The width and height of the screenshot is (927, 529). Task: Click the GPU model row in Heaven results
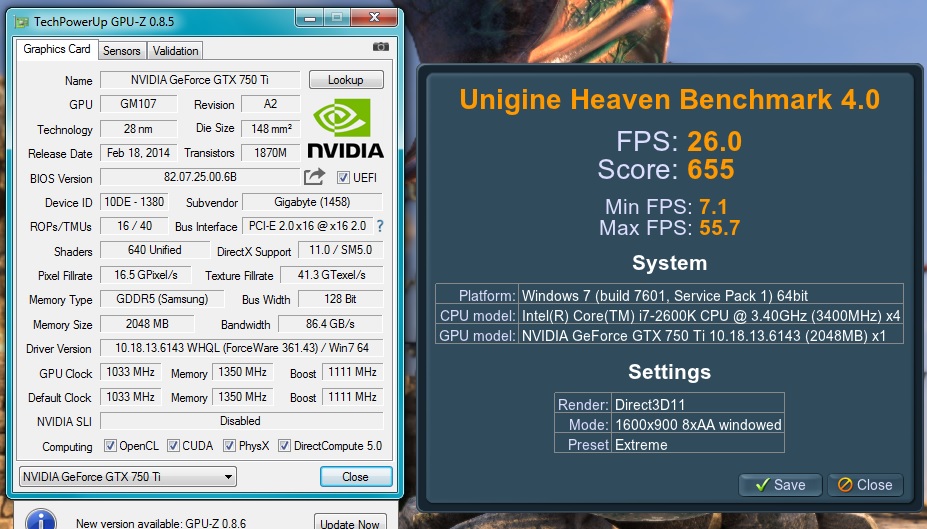[669, 336]
